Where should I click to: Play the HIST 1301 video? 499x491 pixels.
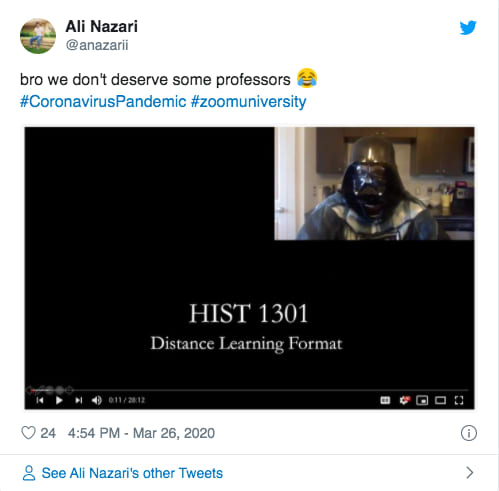(59, 400)
